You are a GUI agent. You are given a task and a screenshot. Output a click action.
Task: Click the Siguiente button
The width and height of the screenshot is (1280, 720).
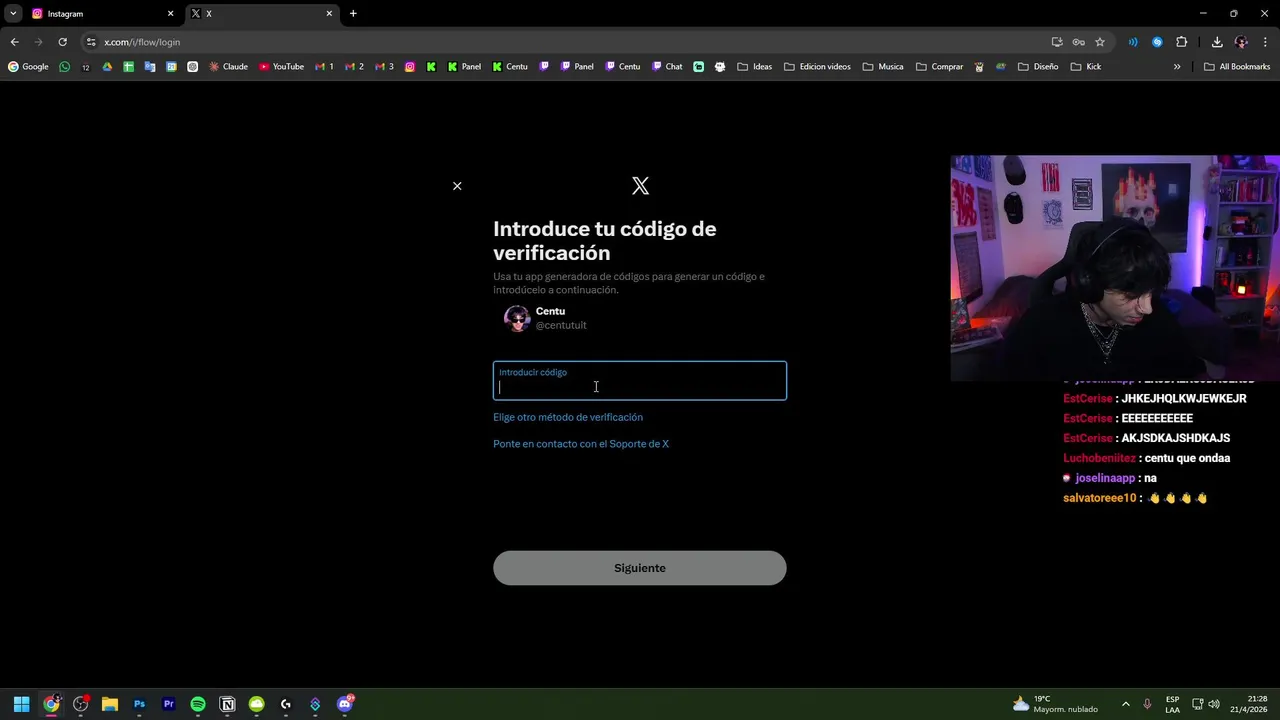click(640, 568)
